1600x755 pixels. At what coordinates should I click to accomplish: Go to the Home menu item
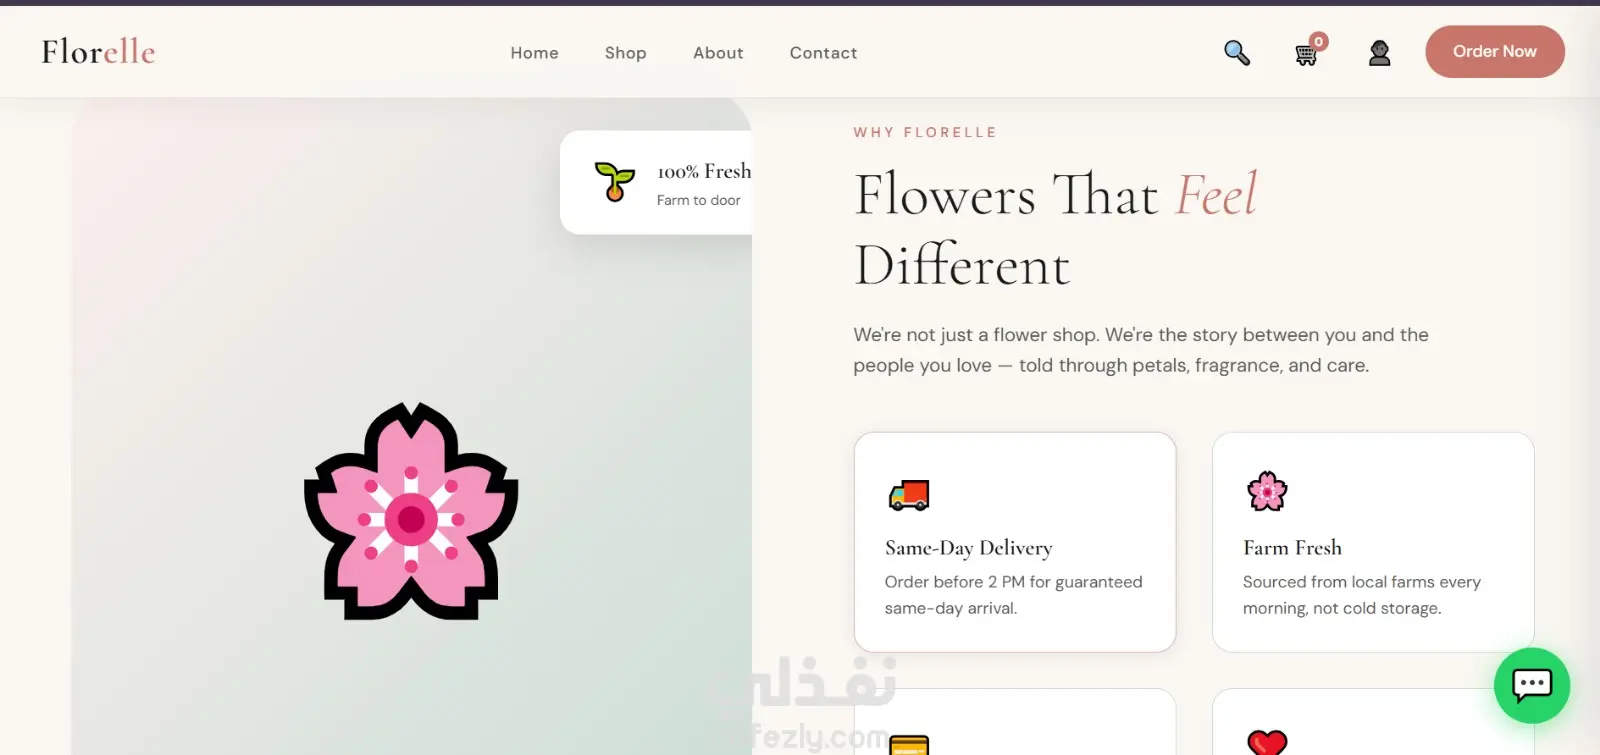tap(534, 53)
